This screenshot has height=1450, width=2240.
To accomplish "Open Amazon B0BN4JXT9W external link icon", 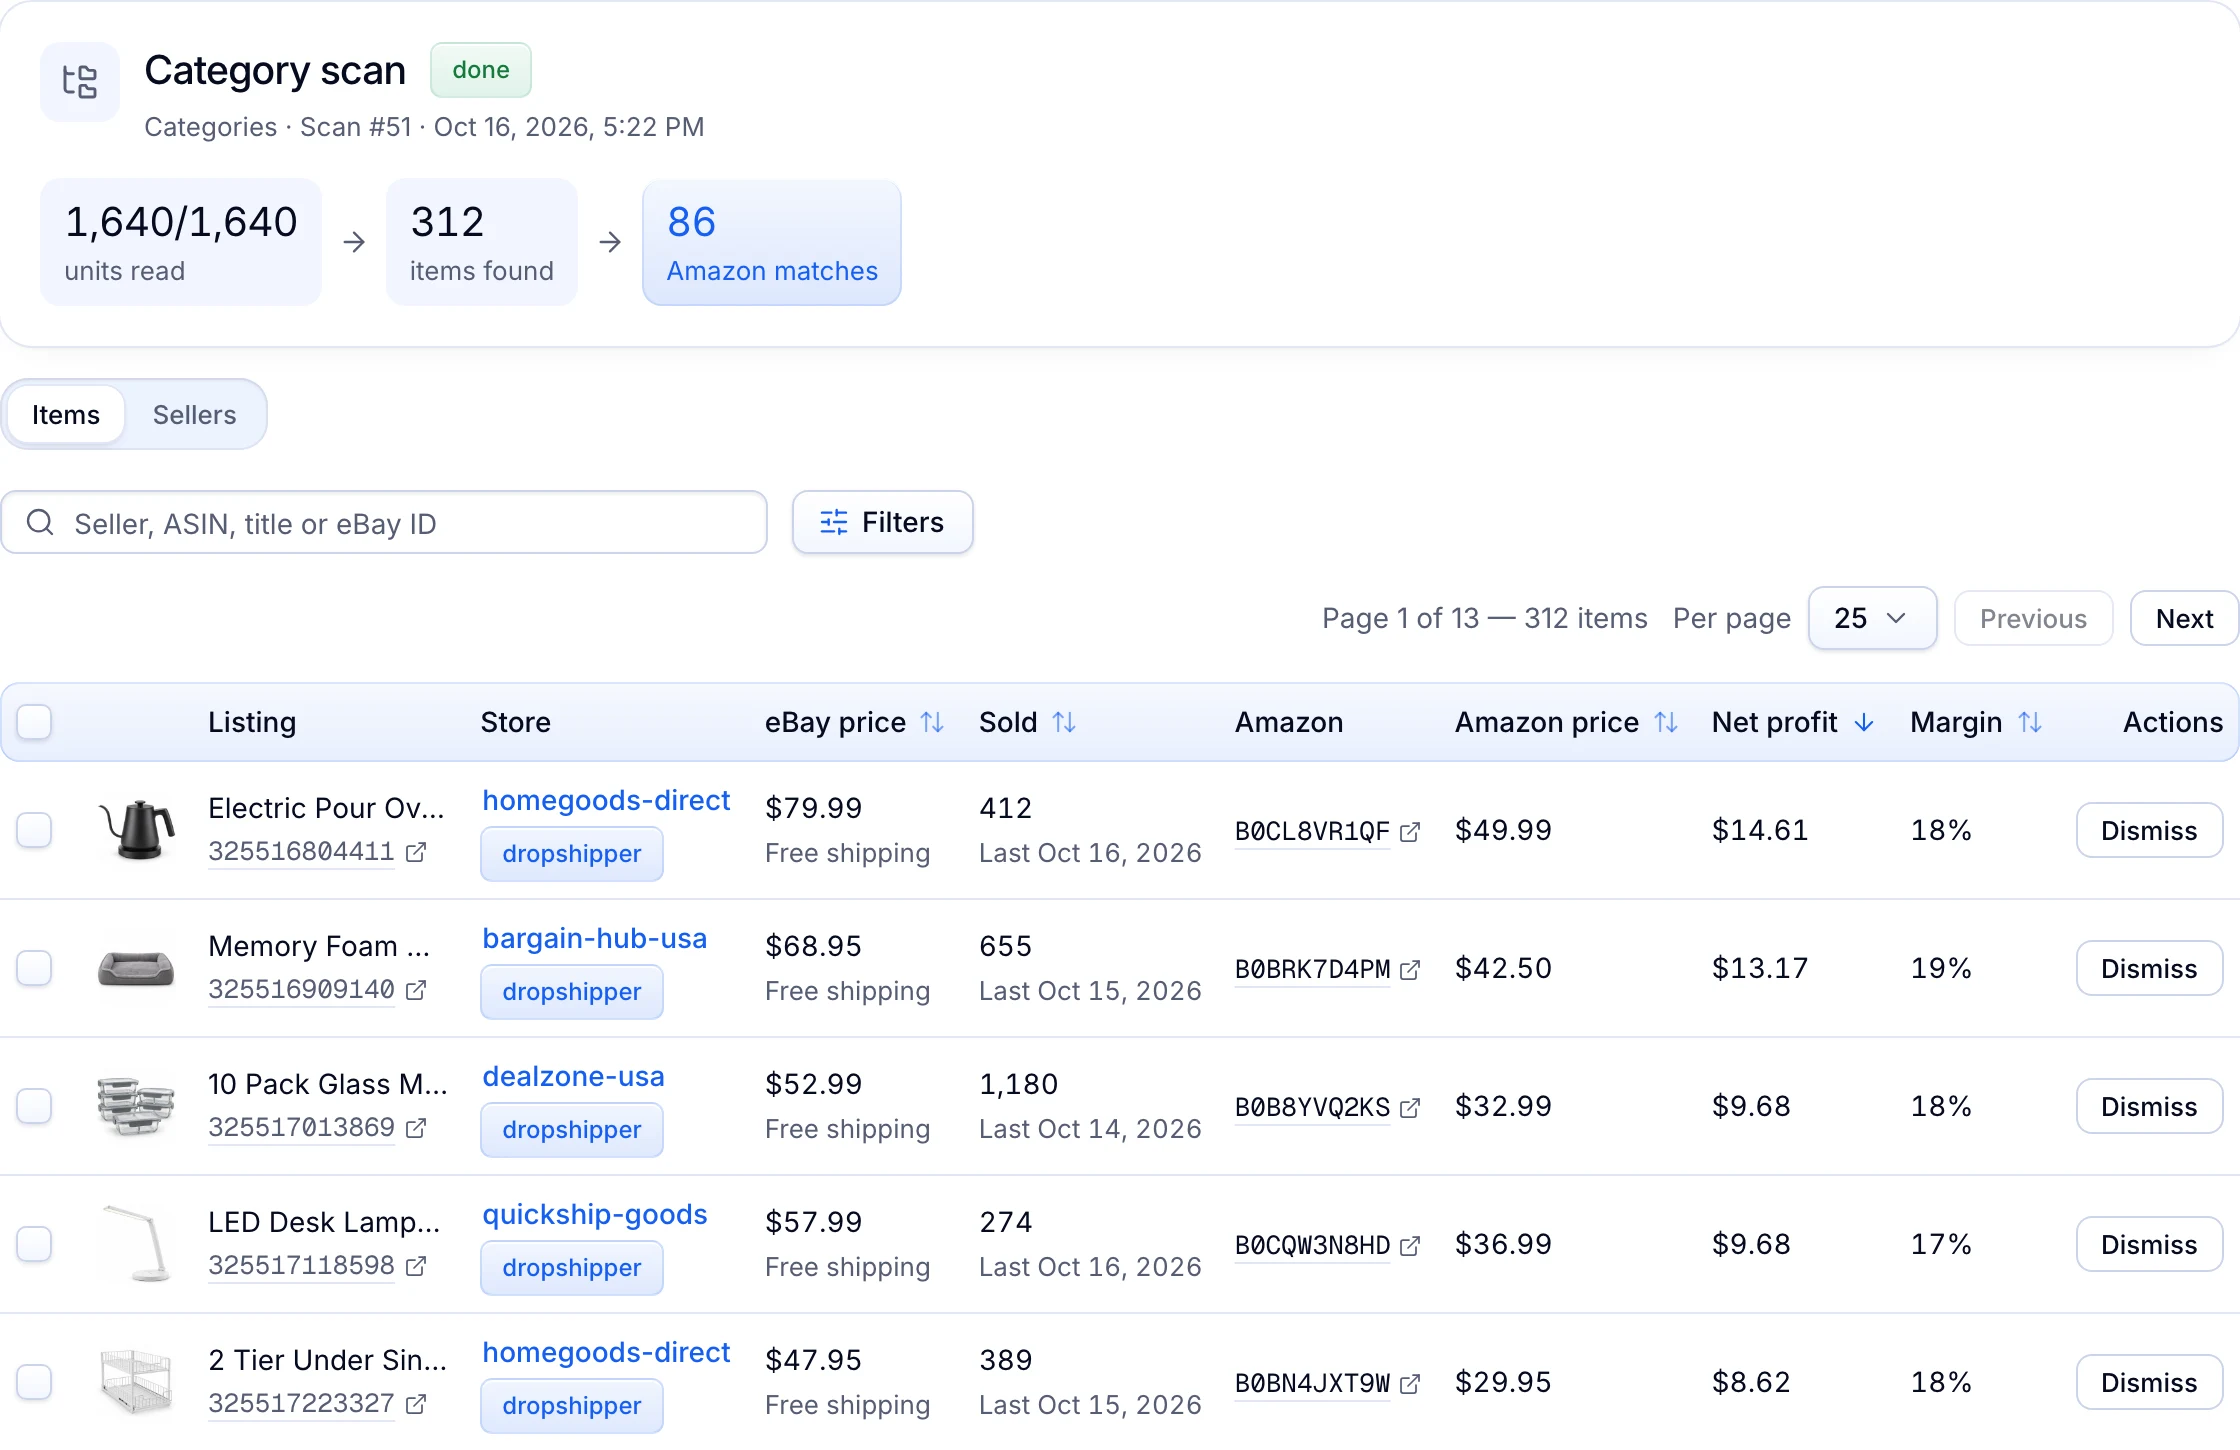I will click(x=1410, y=1384).
